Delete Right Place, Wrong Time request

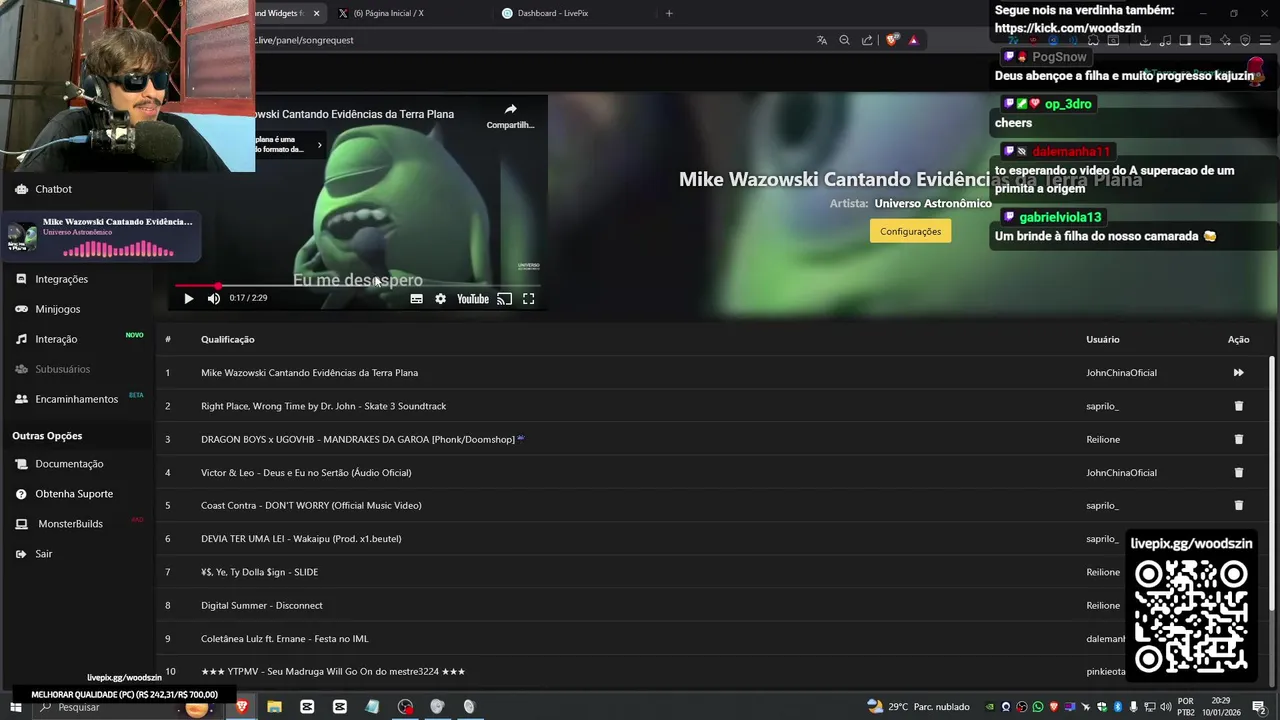pyautogui.click(x=1238, y=406)
